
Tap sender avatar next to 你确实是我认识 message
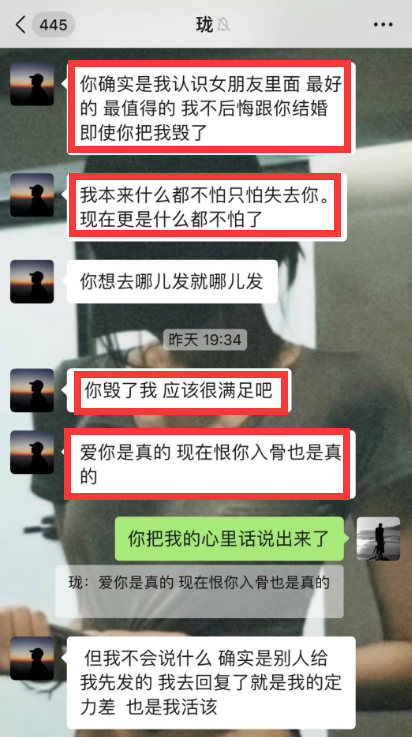32,84
